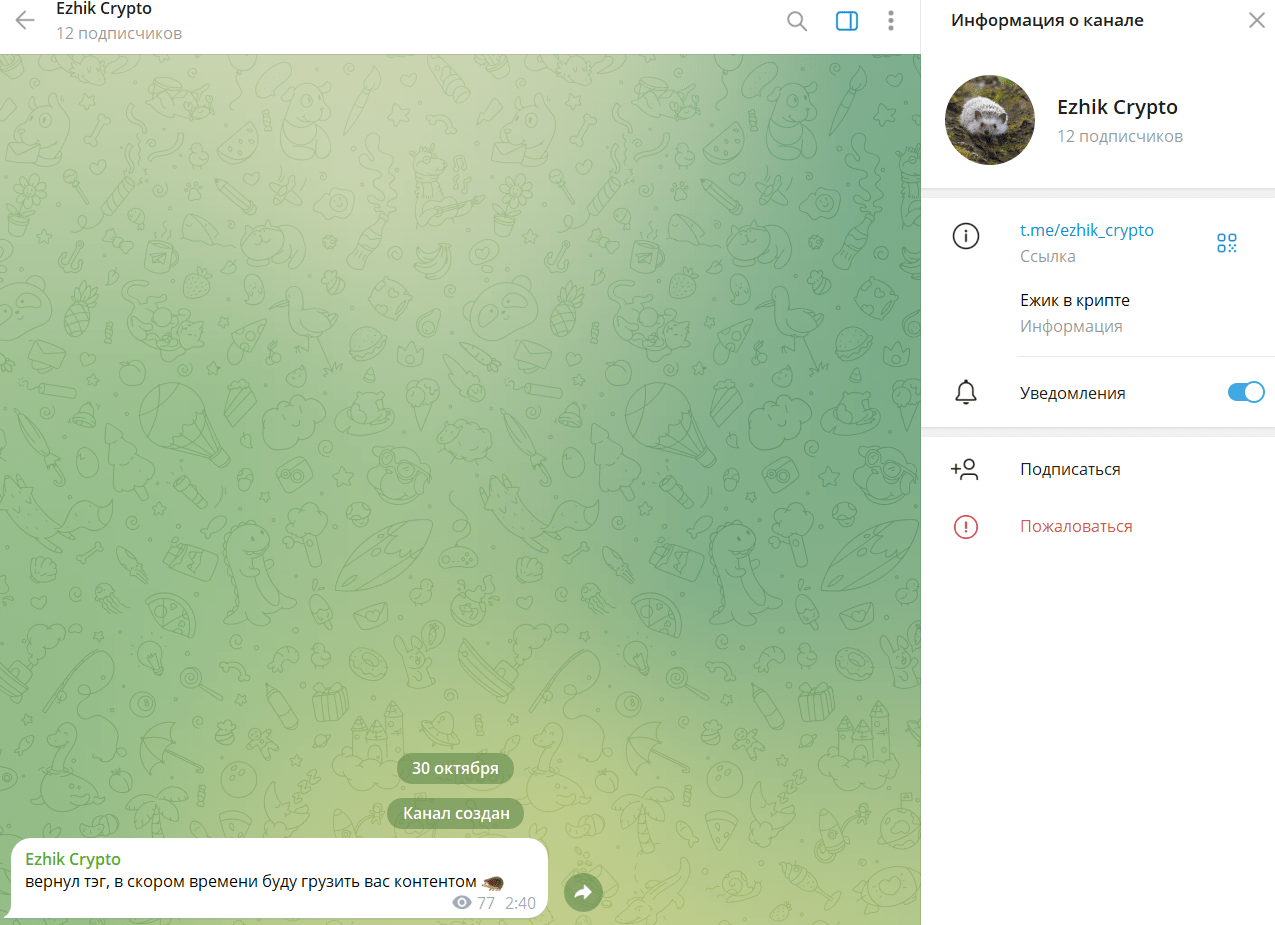Toggle the side info panel icon
The image size is (1275, 925).
pyautogui.click(x=847, y=21)
